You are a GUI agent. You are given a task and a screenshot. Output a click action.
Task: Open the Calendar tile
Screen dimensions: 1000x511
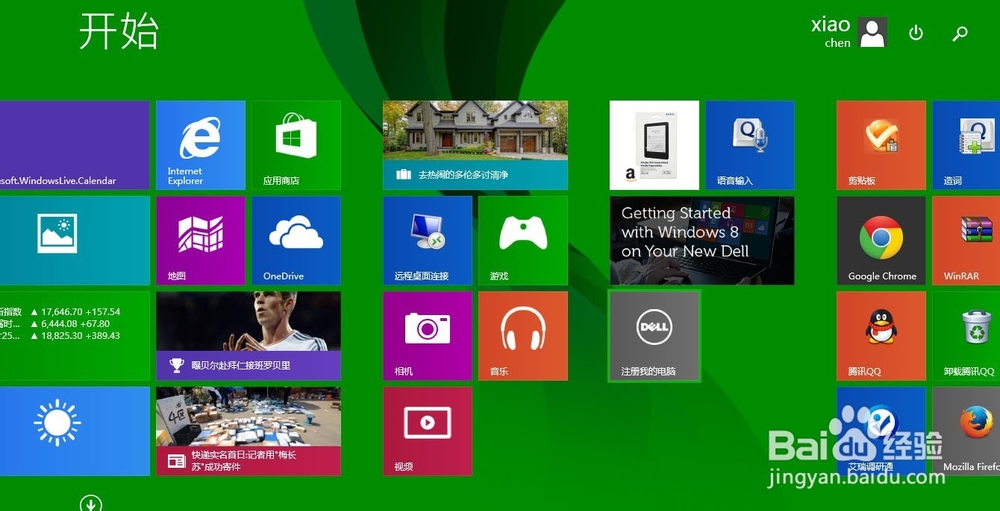[x=75, y=145]
